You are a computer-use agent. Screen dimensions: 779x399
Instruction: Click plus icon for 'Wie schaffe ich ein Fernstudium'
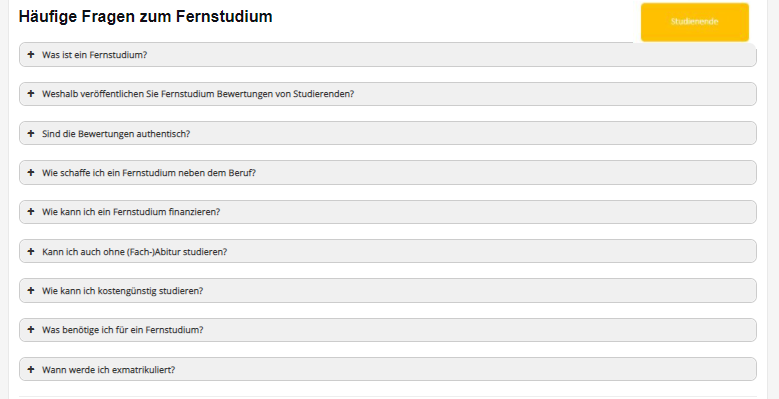coord(31,172)
